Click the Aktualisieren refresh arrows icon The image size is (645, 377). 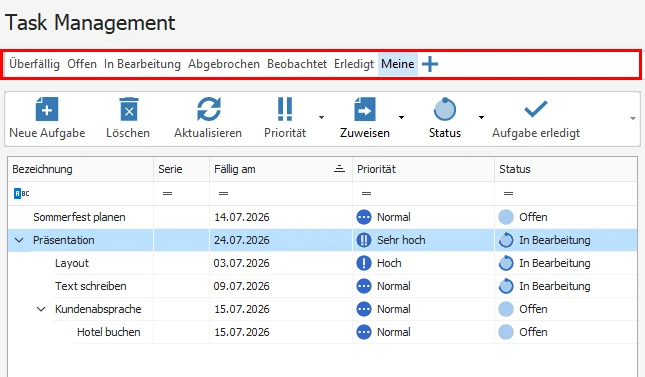pyautogui.click(x=209, y=109)
